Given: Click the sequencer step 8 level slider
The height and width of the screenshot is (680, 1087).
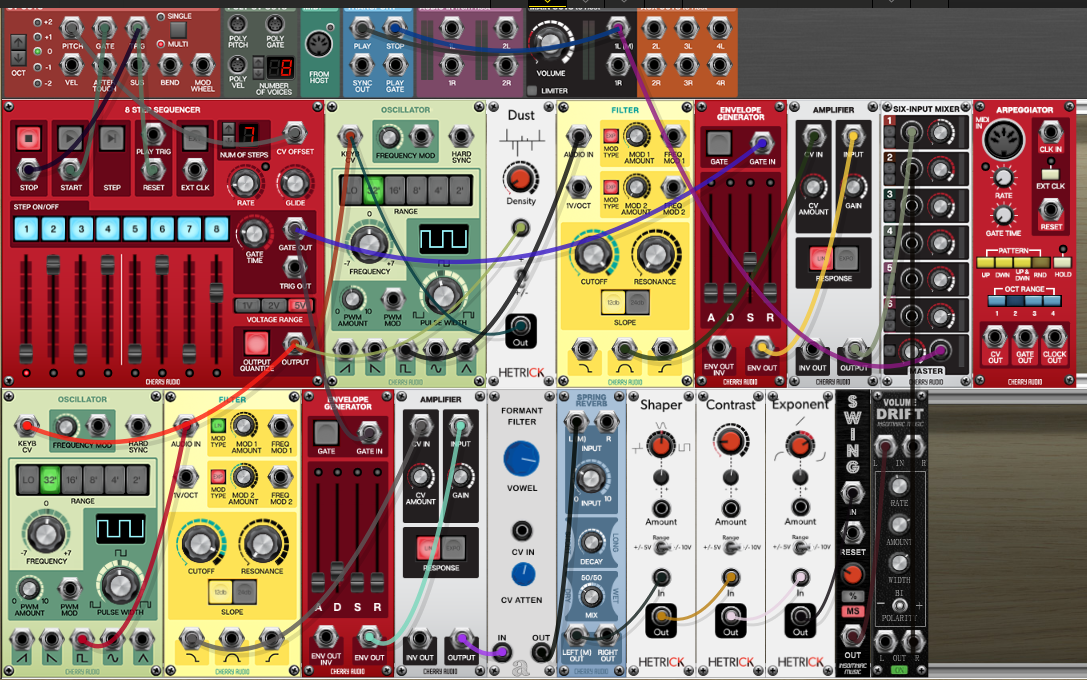Looking at the screenshot, I should tap(216, 292).
